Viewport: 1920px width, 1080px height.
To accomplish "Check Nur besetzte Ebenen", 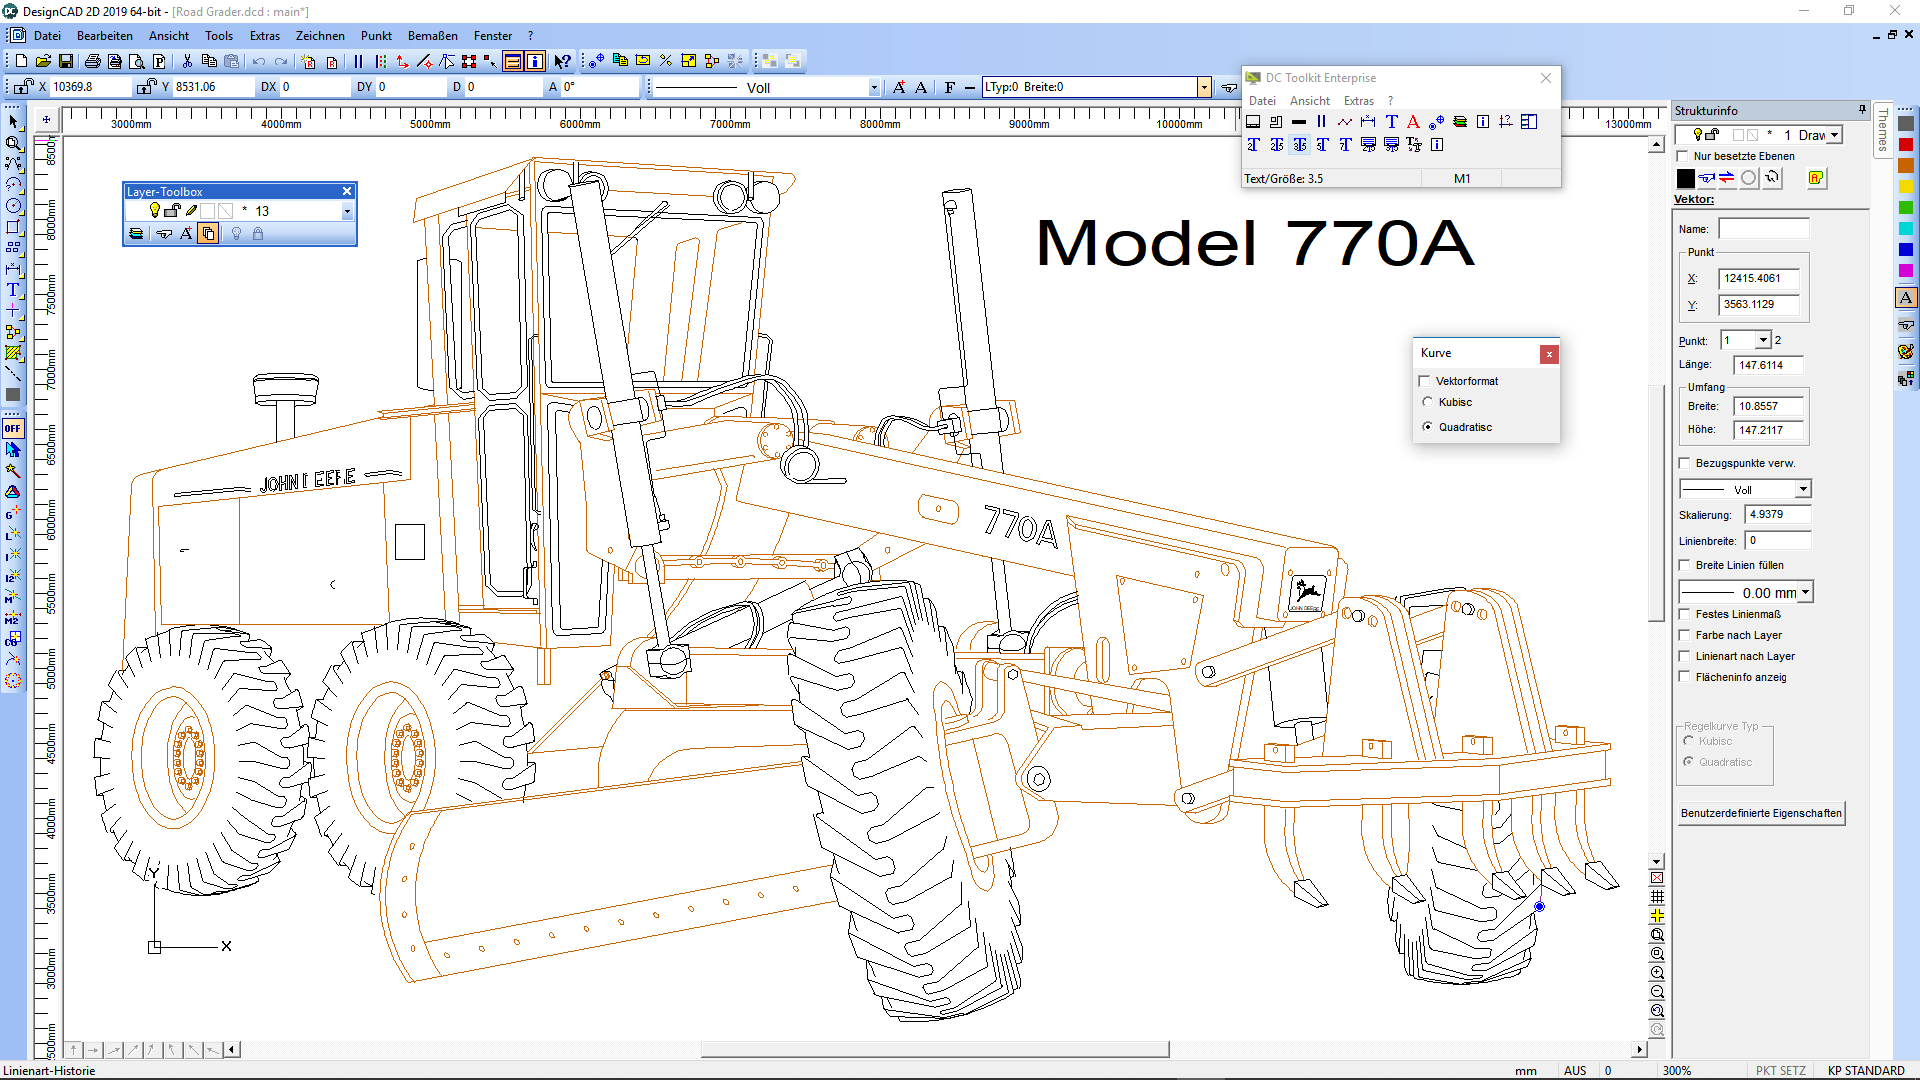I will pyautogui.click(x=1683, y=156).
